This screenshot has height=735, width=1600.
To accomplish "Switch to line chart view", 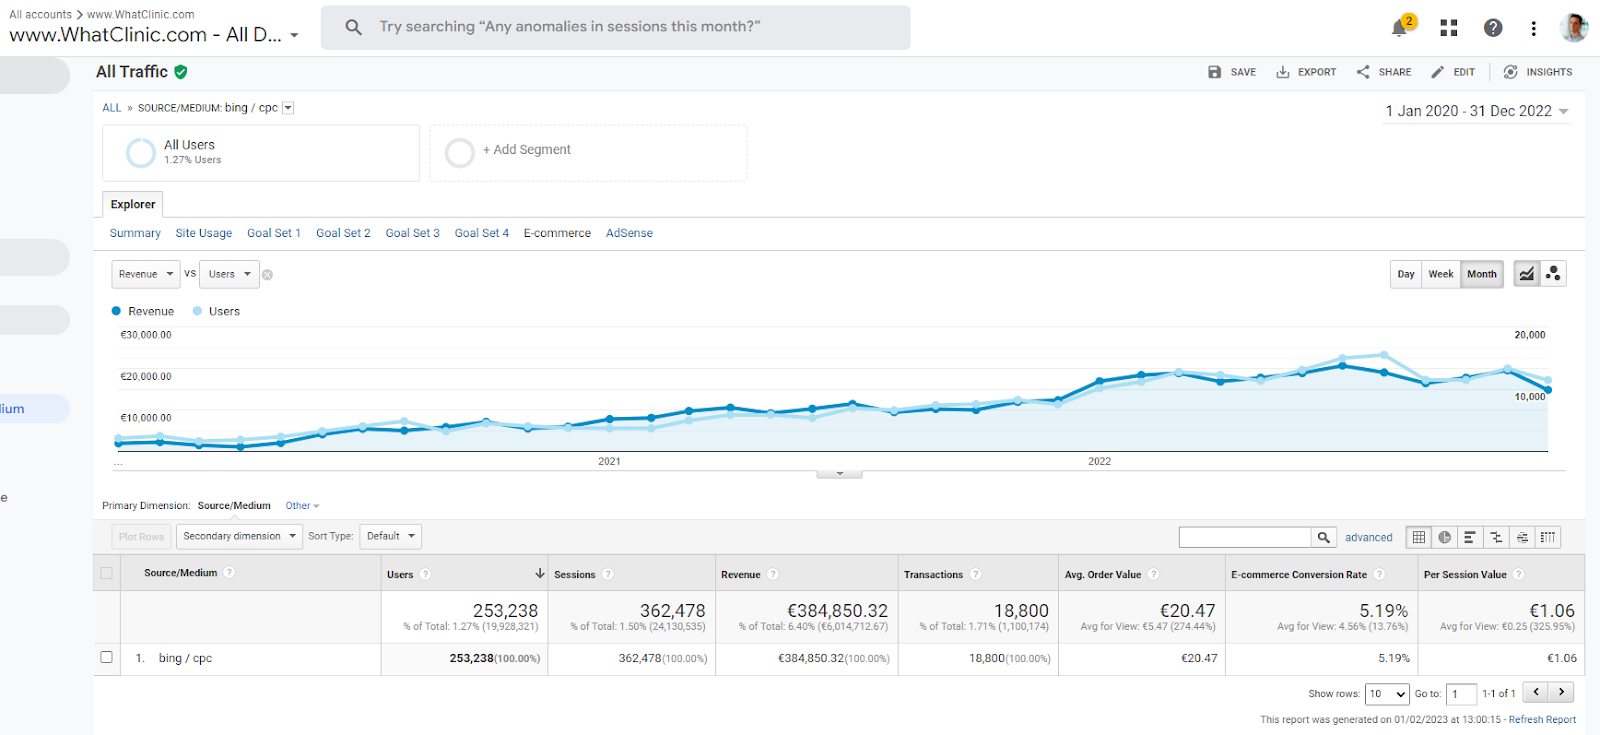I will pos(1526,274).
